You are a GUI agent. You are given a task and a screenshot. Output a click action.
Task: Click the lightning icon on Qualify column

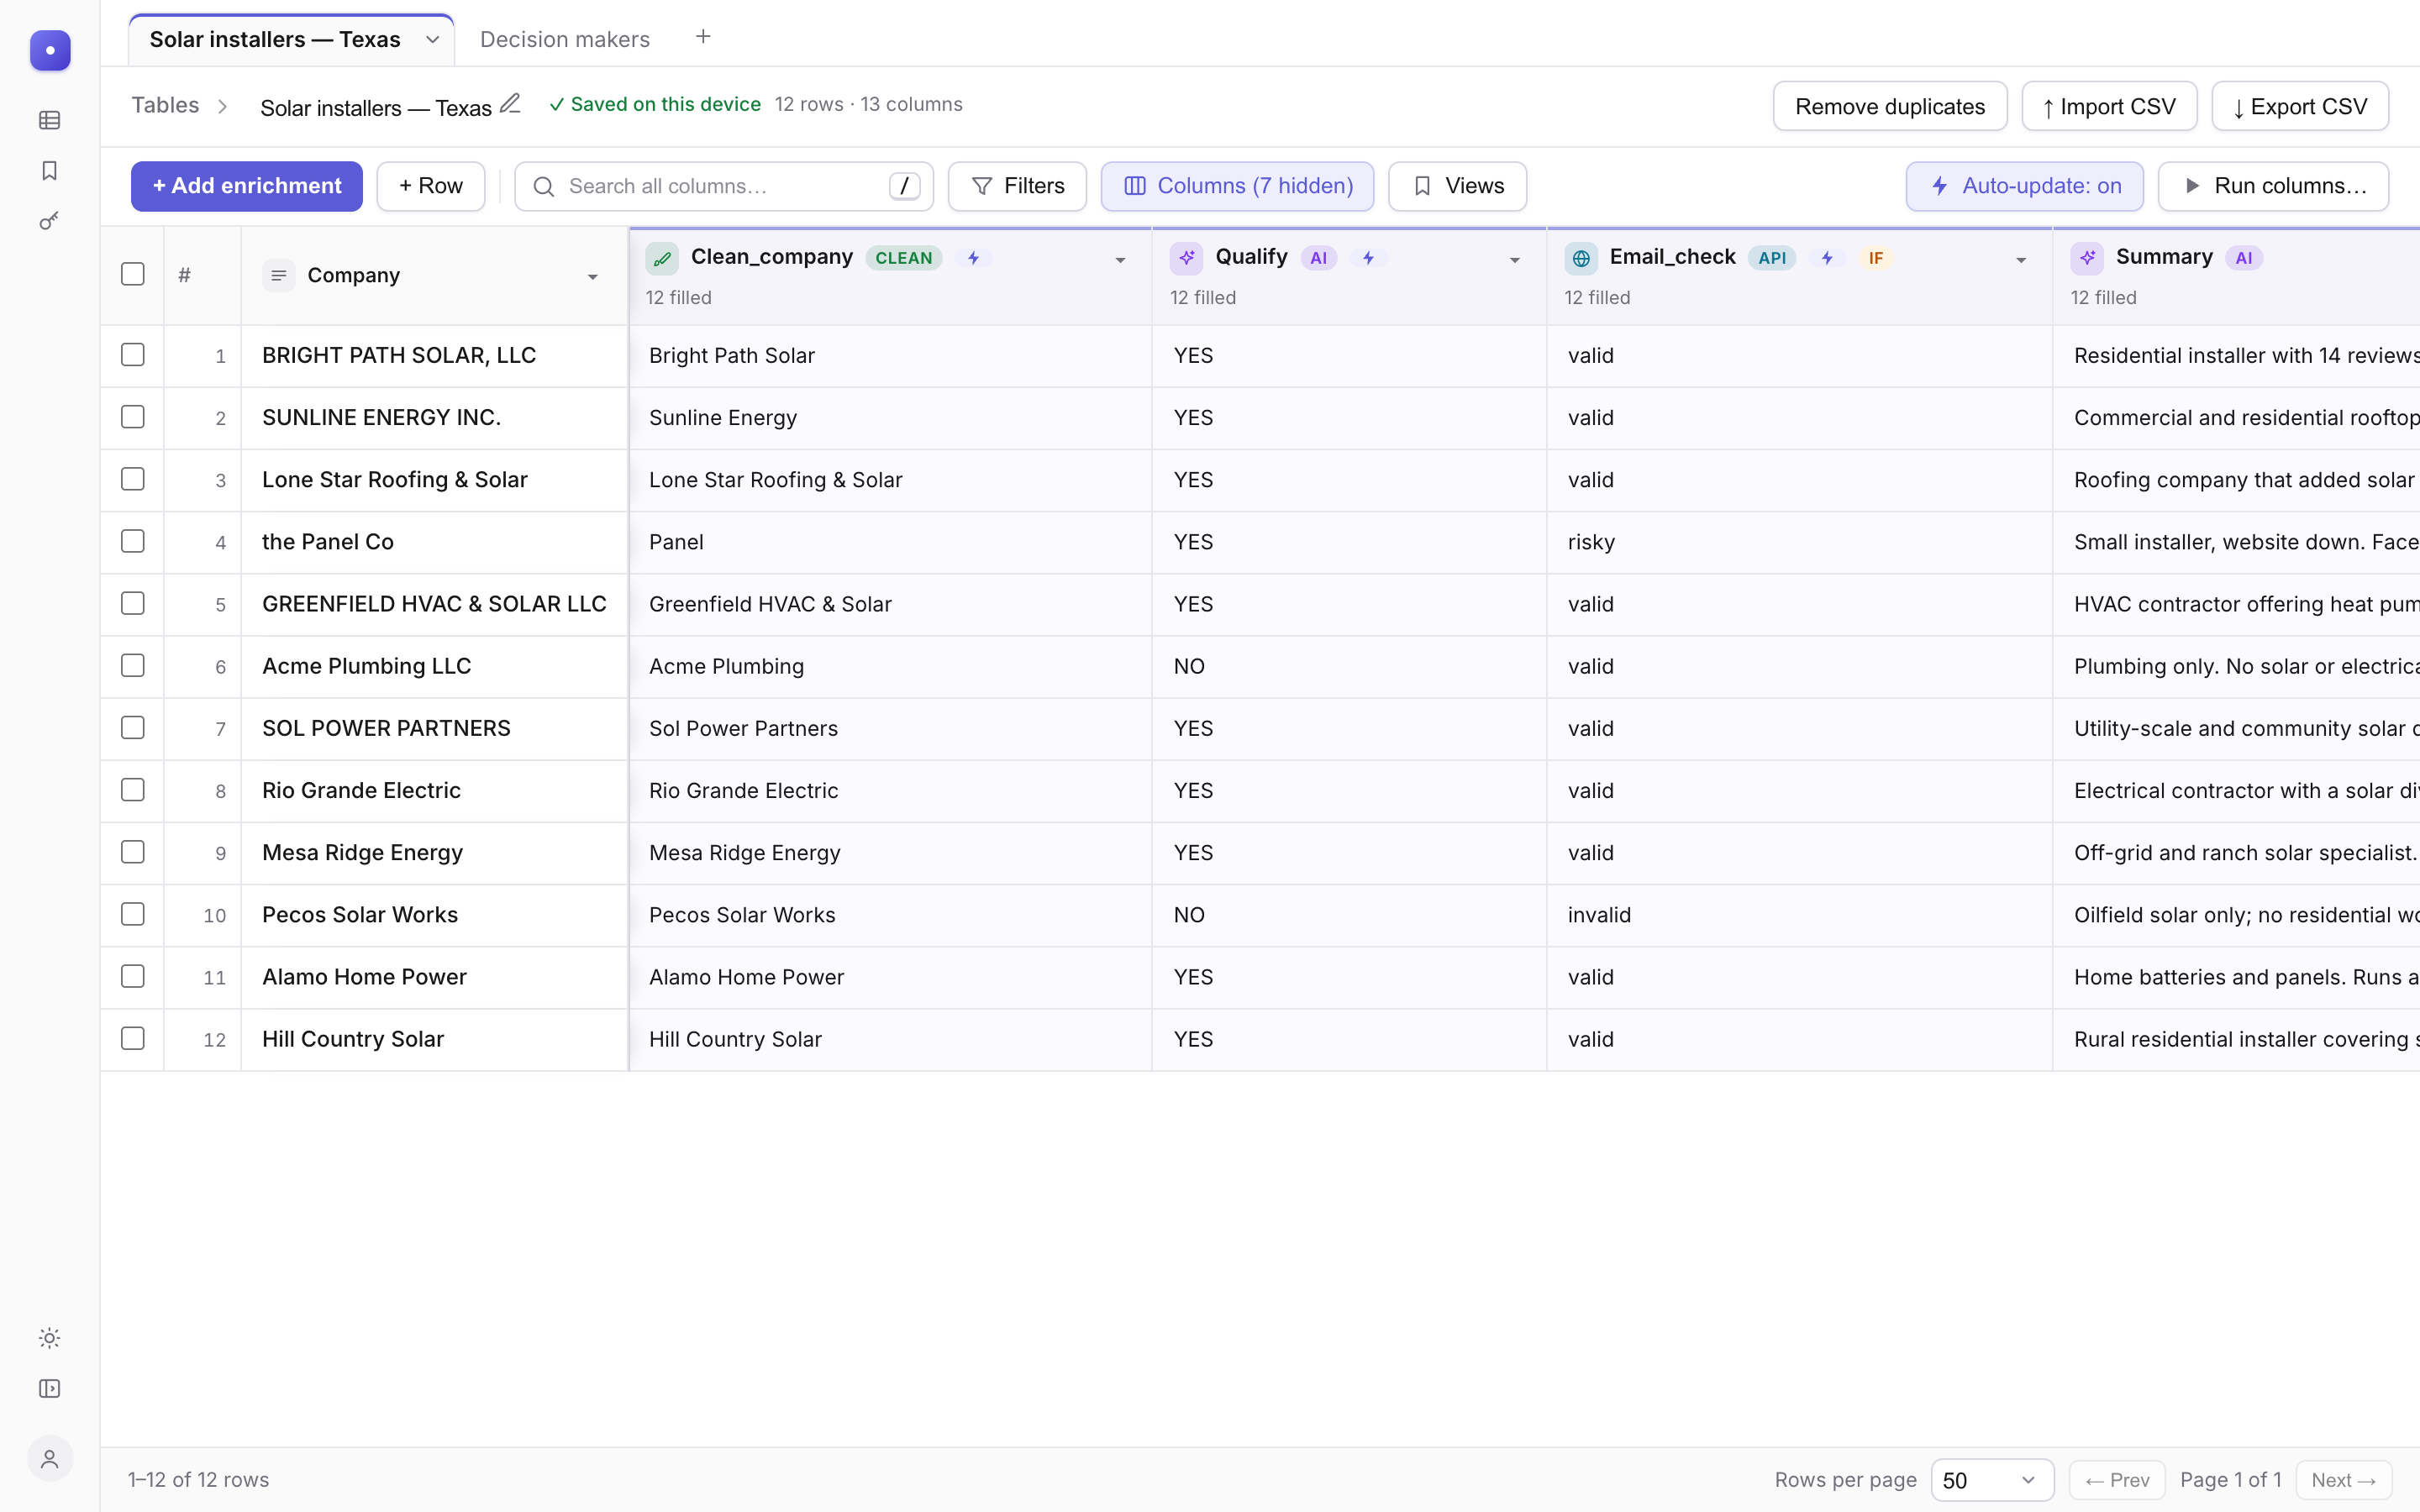pos(1368,258)
